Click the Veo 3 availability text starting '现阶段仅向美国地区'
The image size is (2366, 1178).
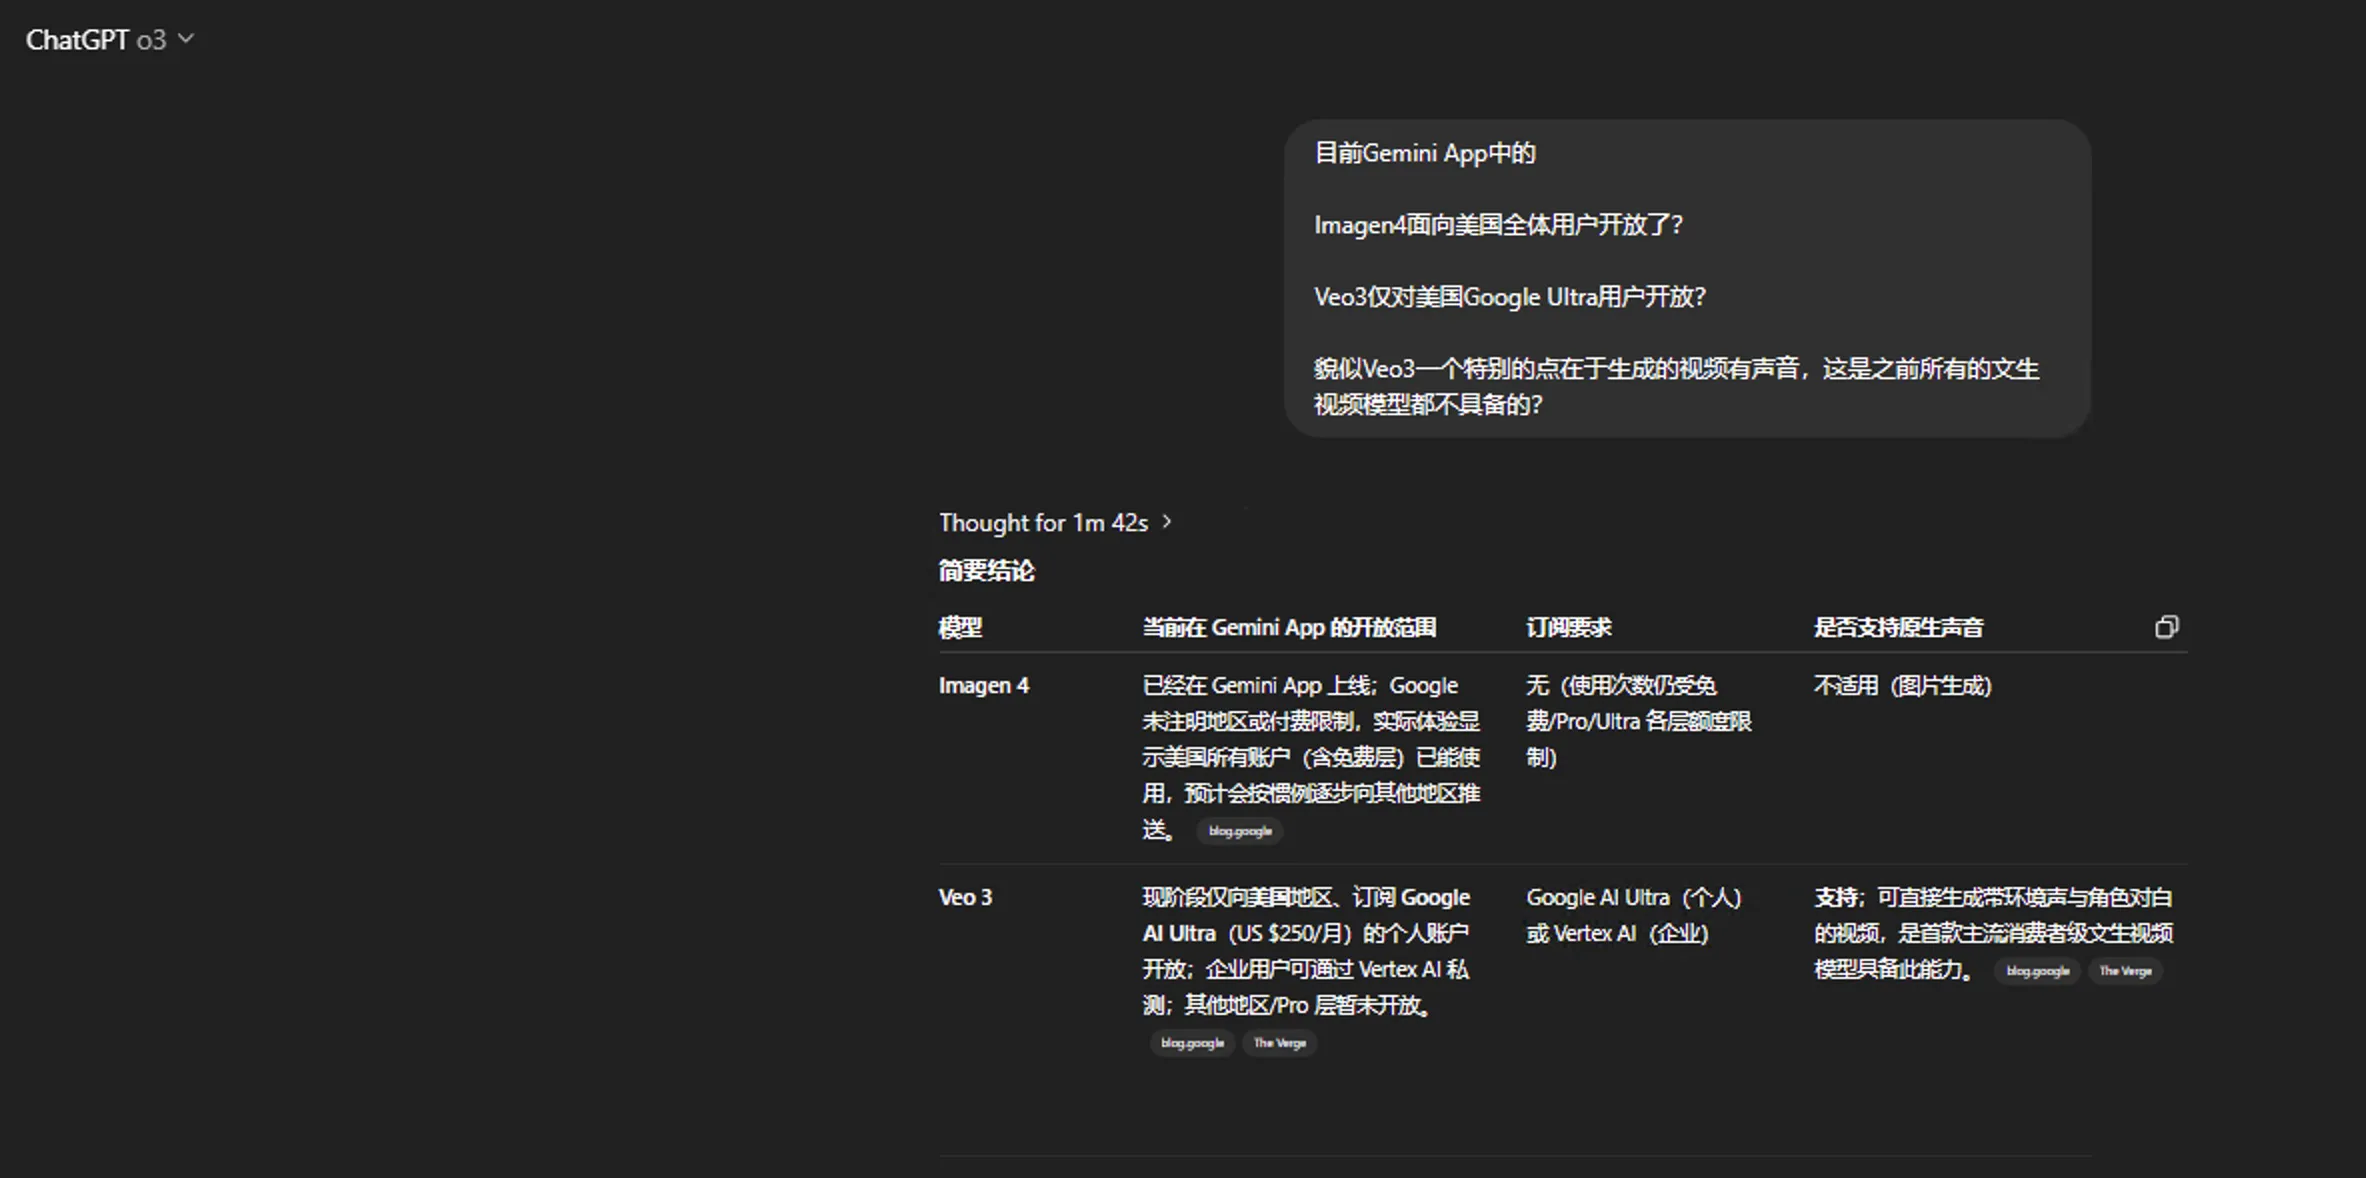click(x=1306, y=951)
